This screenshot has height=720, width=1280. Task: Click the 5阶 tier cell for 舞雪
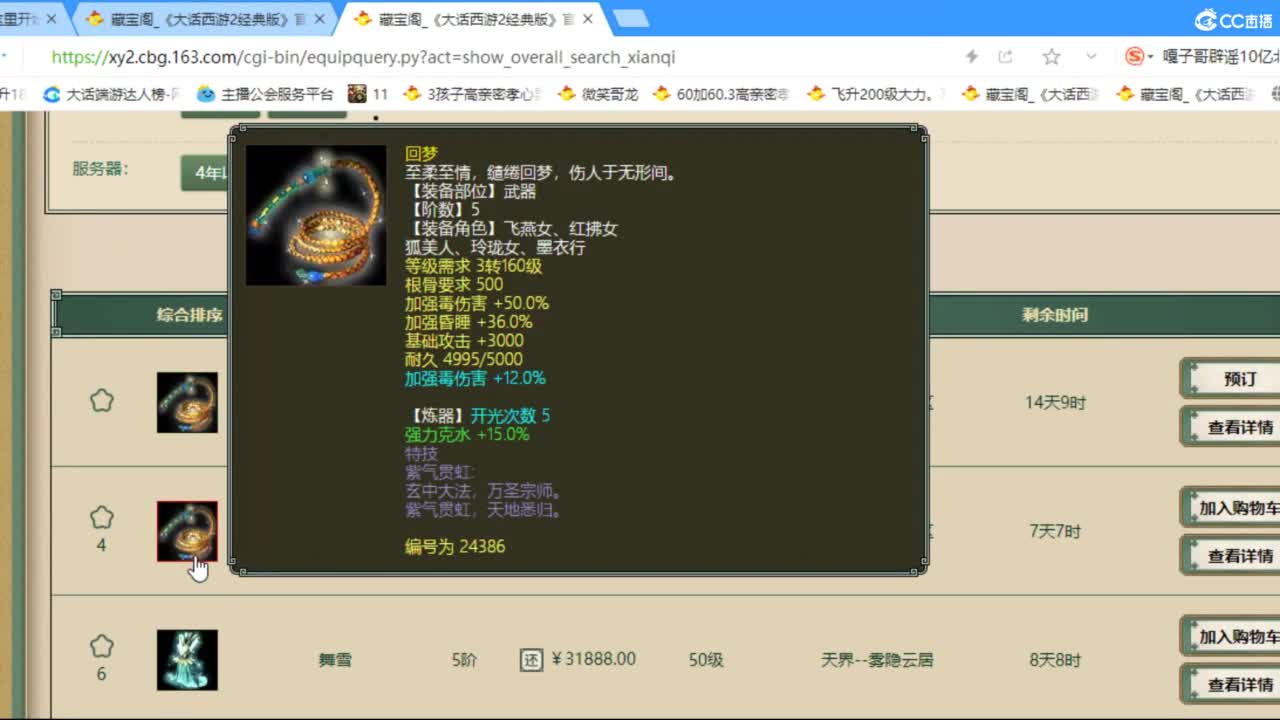[465, 660]
